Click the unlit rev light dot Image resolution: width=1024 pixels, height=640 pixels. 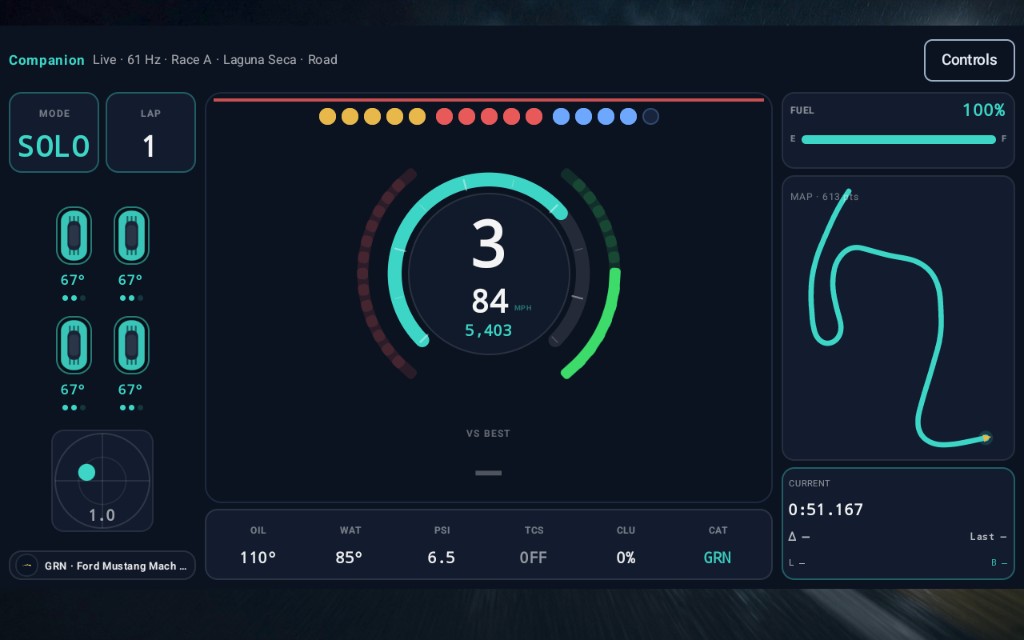650,116
